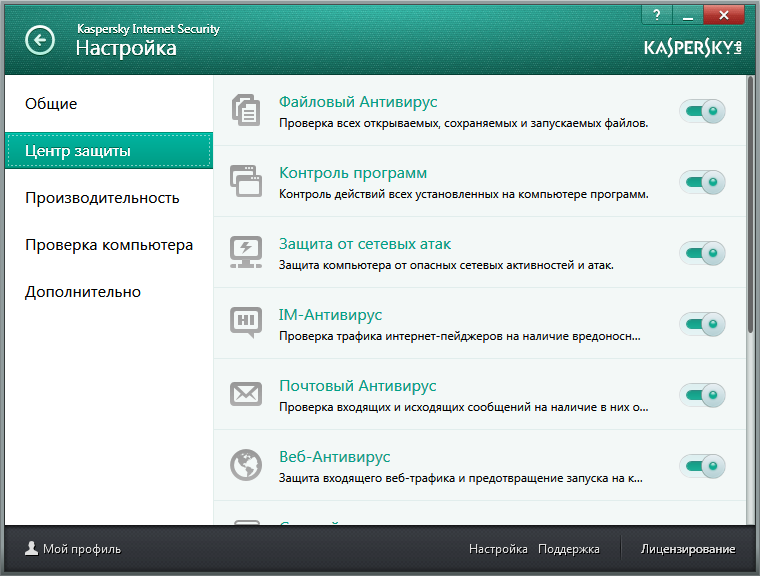
Task: Click the 'Kaspersky Internet Security' title text
Action: click(x=148, y=29)
